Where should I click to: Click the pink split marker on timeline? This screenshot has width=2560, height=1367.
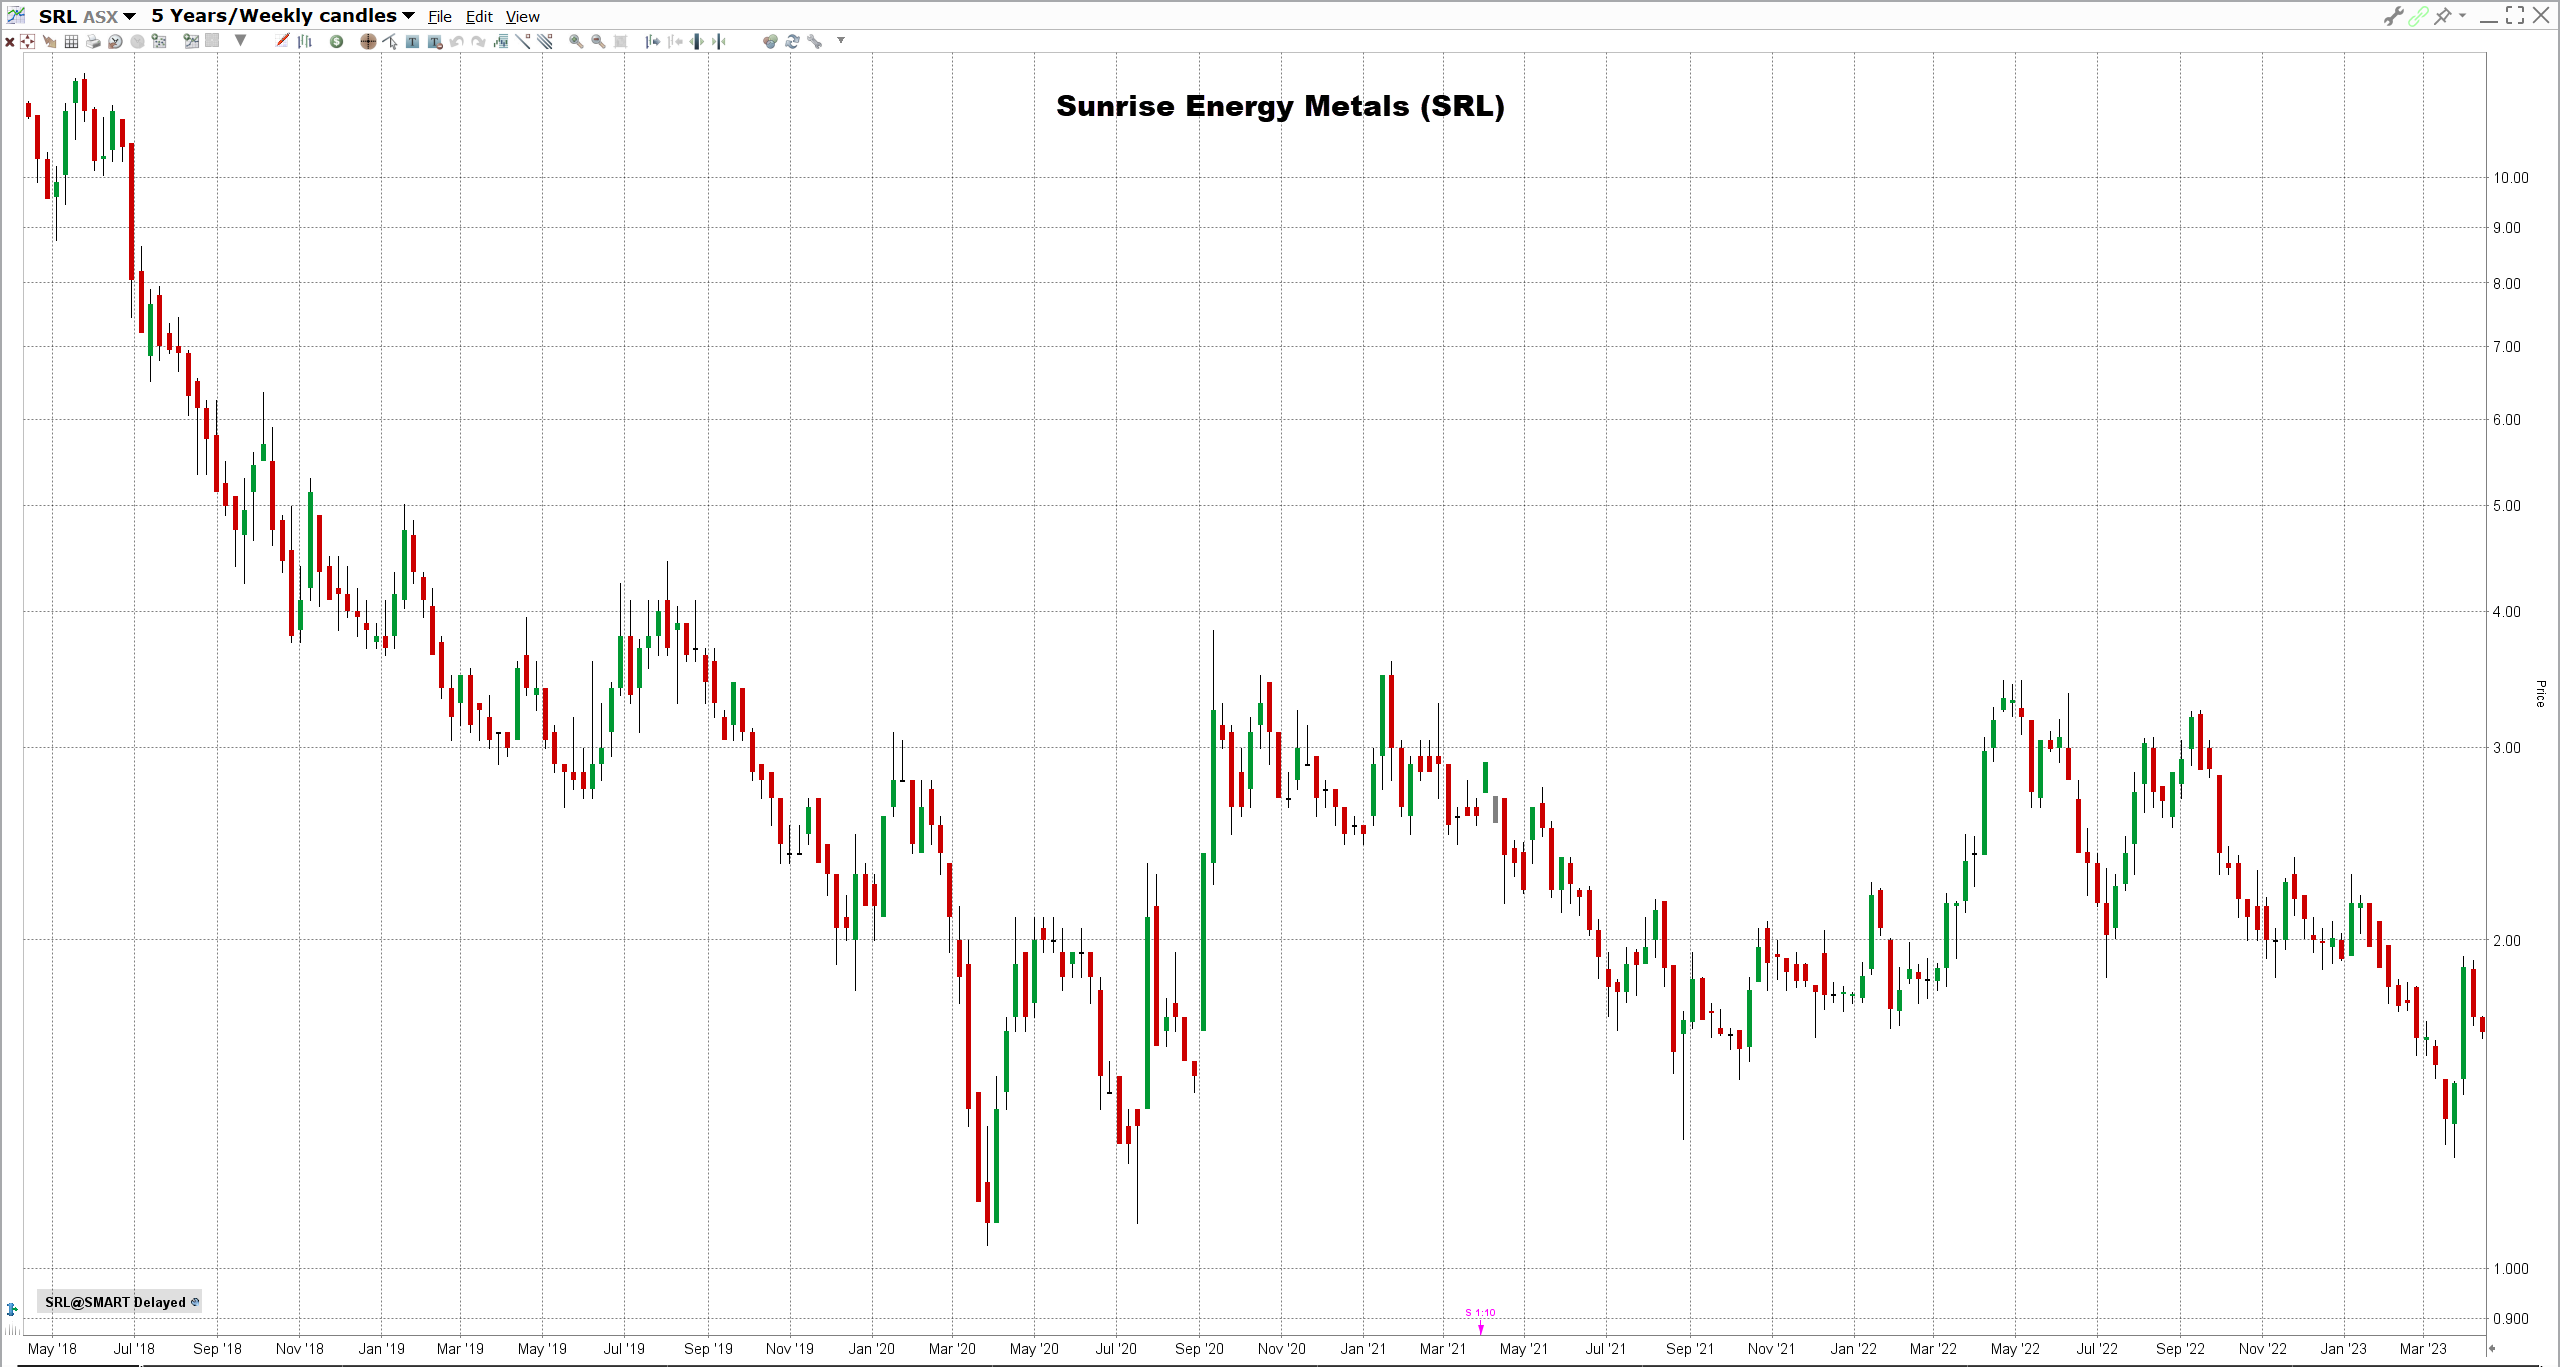pos(1481,1320)
